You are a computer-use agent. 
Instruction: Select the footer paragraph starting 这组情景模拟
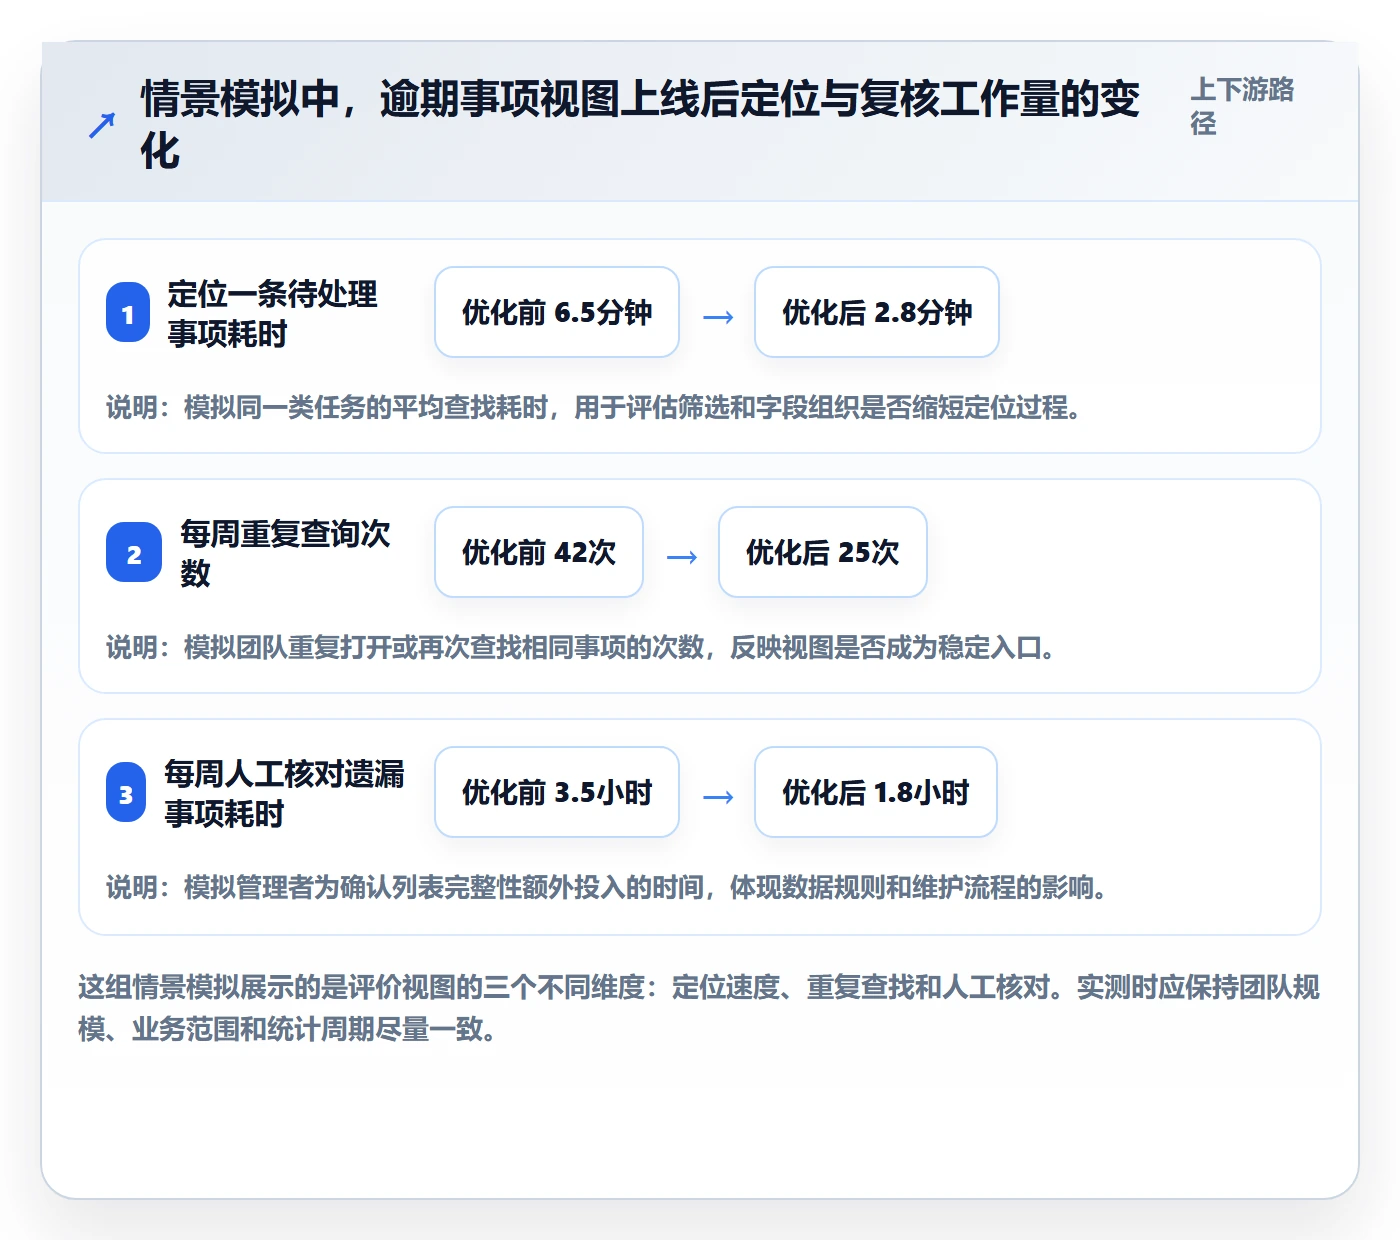click(x=699, y=1008)
